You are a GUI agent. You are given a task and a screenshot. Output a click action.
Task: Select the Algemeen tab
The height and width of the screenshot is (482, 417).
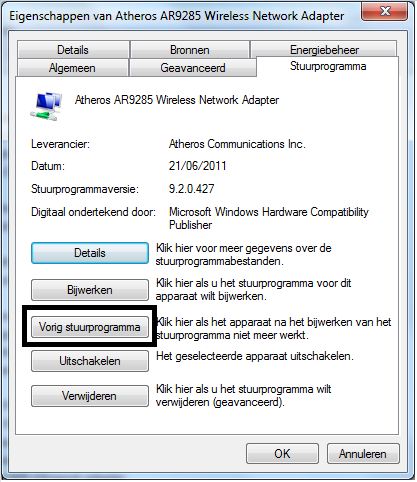pyautogui.click(x=72, y=68)
